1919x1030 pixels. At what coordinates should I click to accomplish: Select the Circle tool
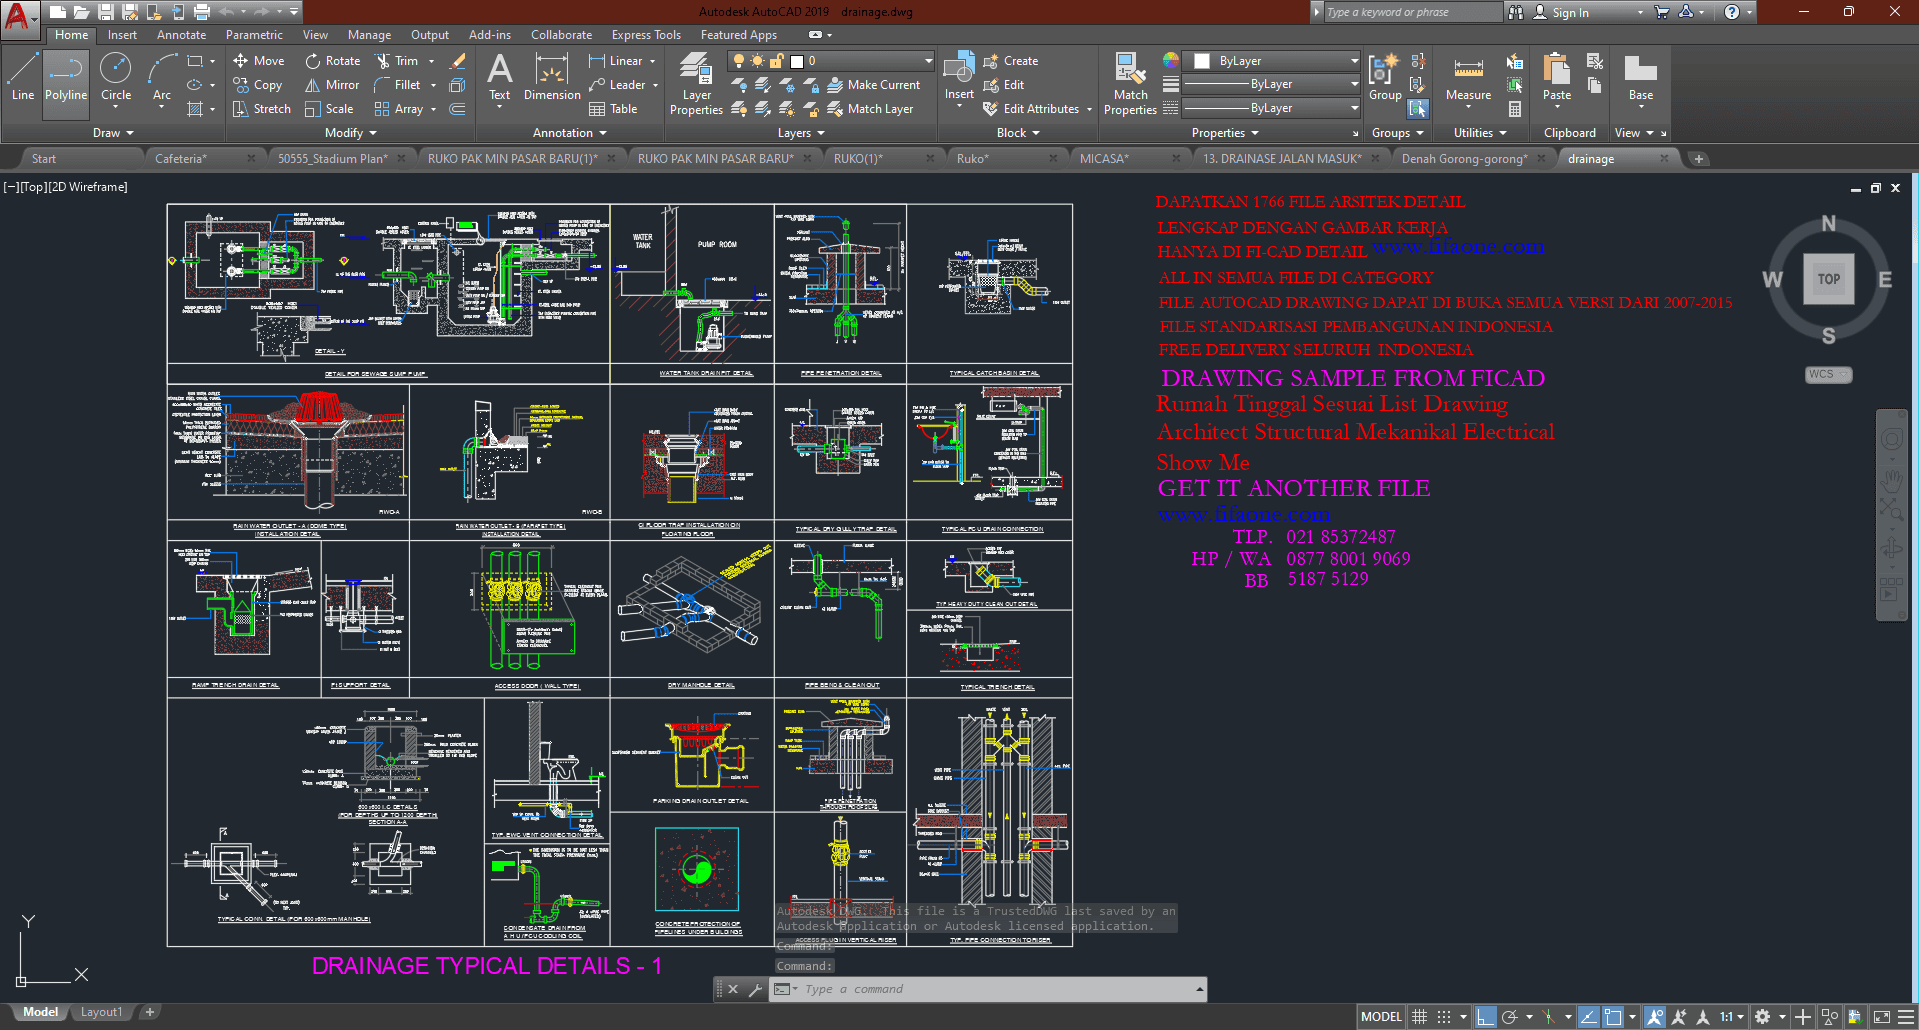(x=116, y=79)
